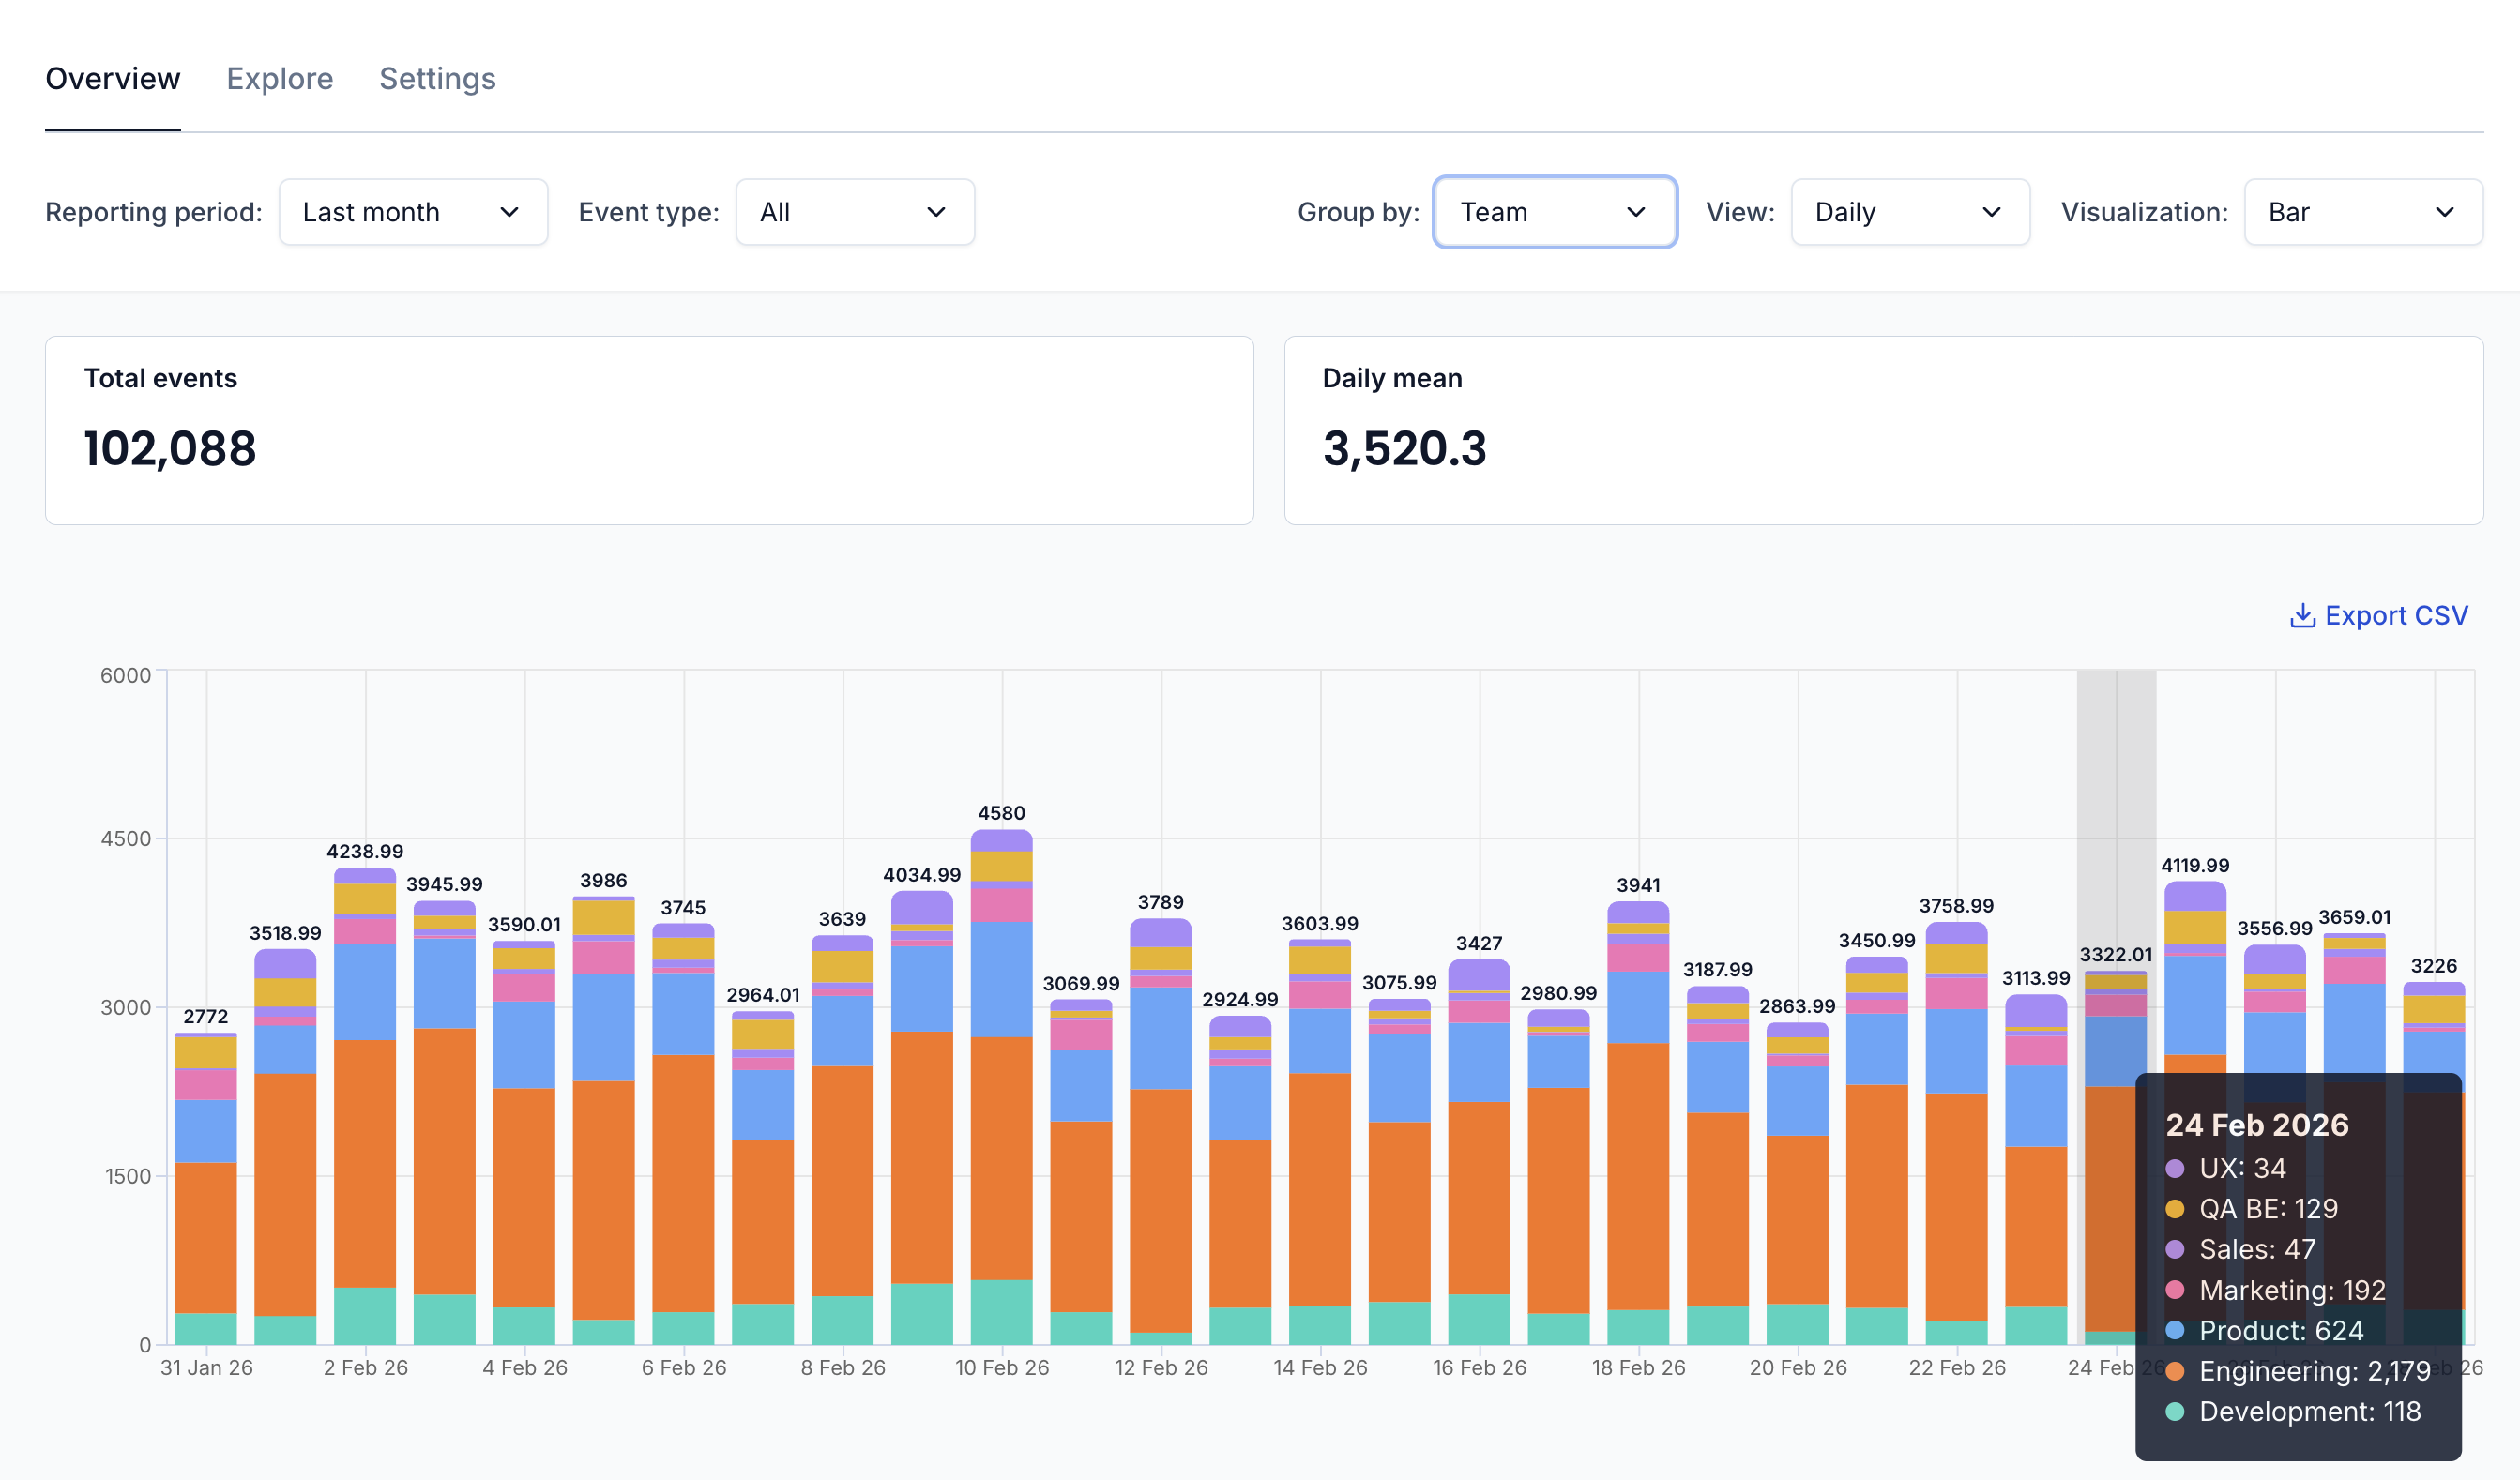Click the 6000 y-axis label

click(x=125, y=675)
